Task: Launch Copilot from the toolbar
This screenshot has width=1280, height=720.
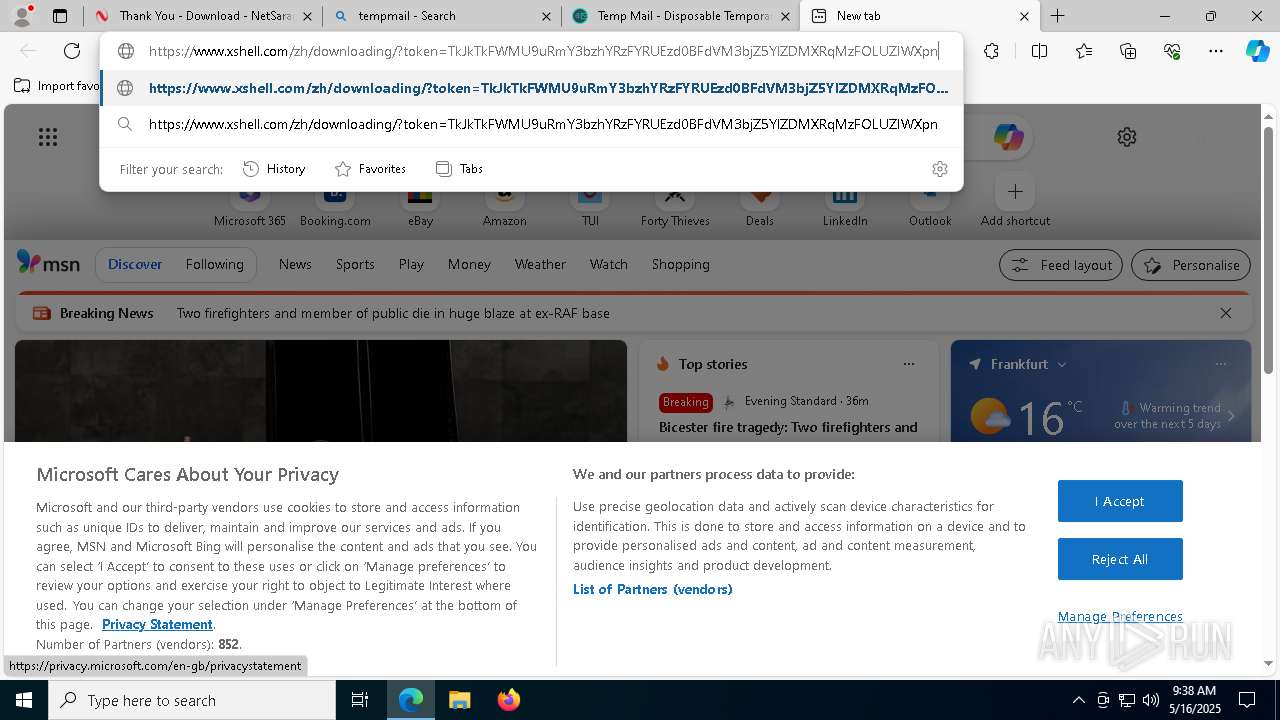Action: [x=1258, y=51]
